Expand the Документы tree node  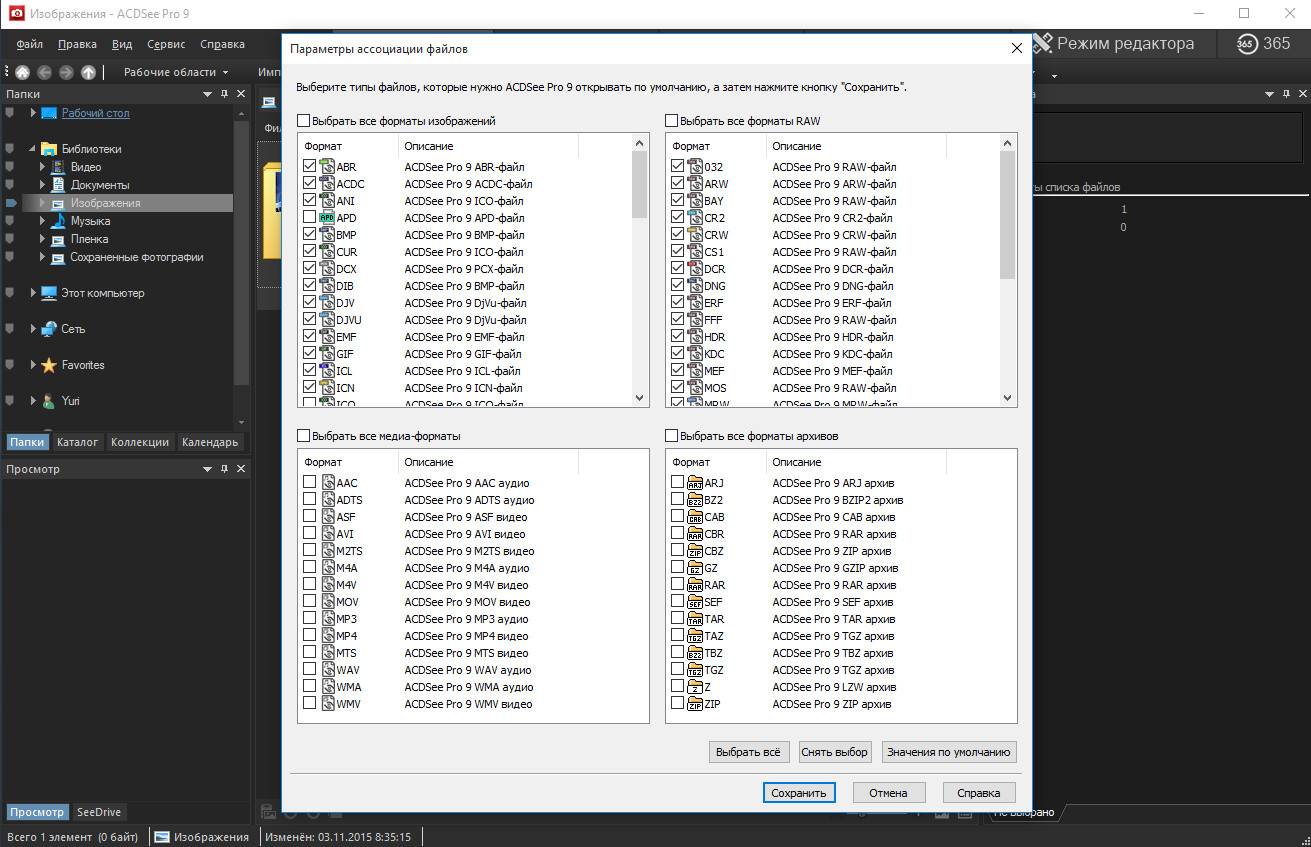click(42, 185)
